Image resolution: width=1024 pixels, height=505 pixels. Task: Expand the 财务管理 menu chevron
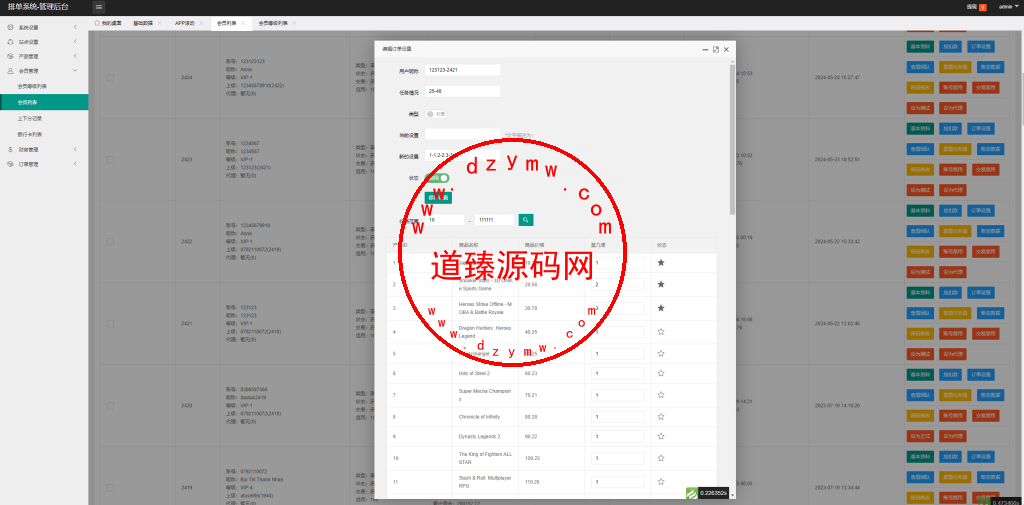point(75,150)
